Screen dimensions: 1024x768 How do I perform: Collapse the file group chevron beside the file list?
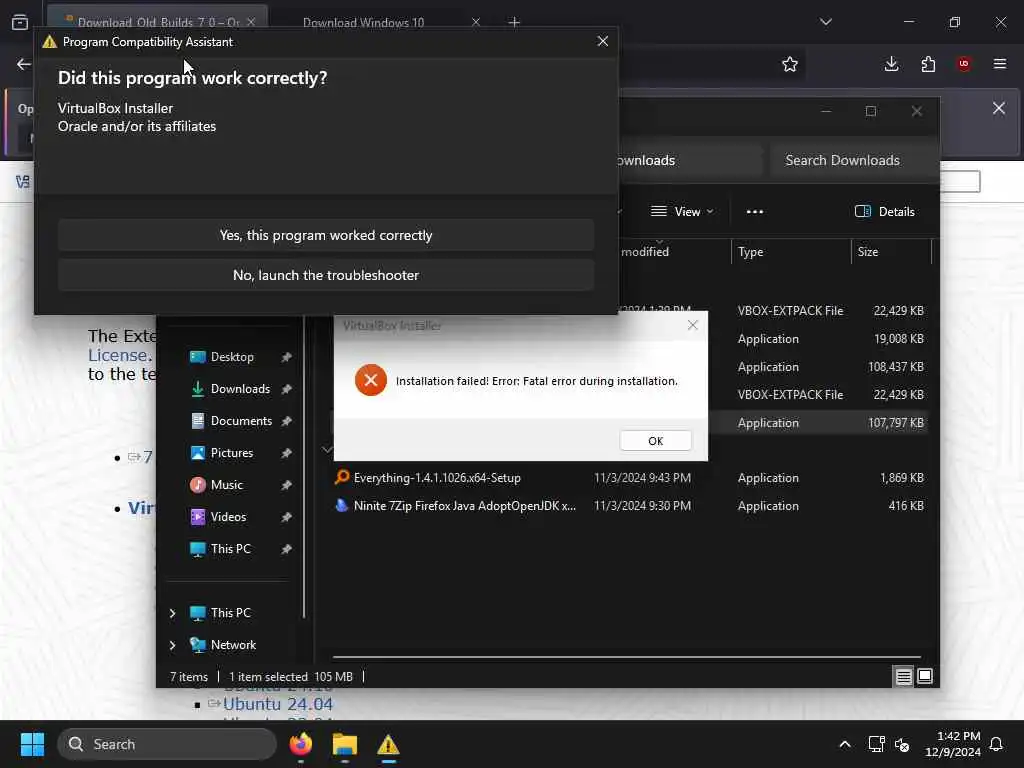coord(327,449)
